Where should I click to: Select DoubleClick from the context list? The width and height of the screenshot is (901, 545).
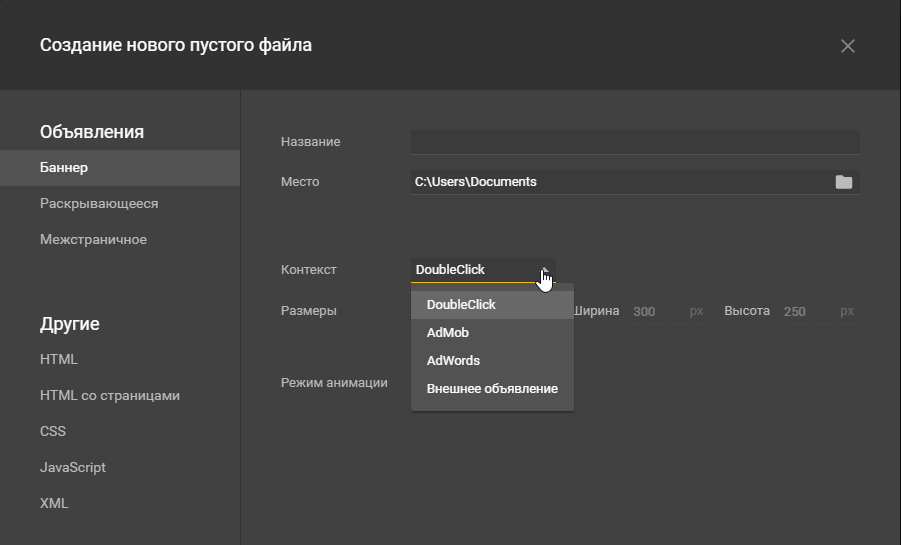point(461,305)
